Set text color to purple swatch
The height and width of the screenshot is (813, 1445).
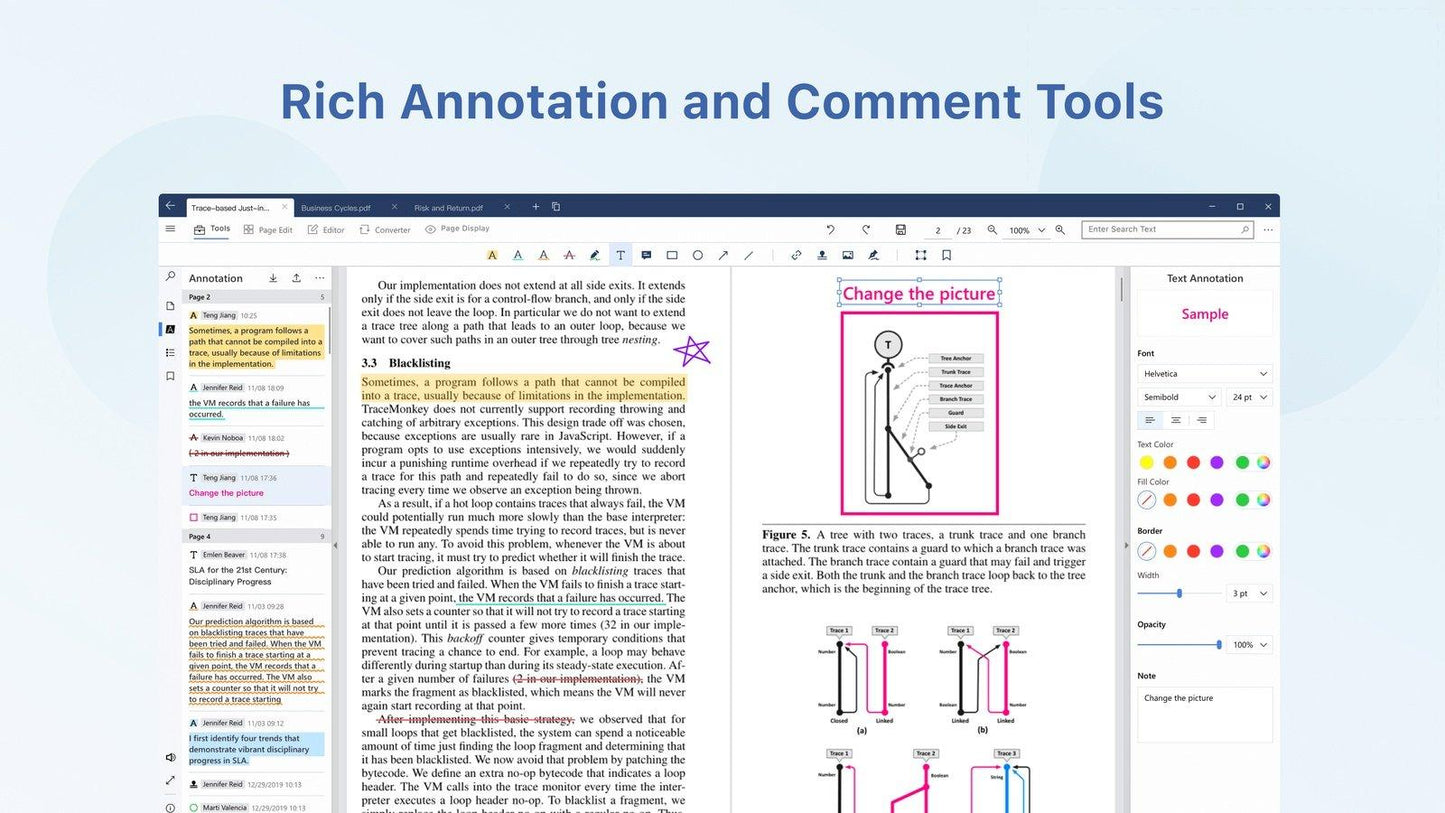(1216, 462)
